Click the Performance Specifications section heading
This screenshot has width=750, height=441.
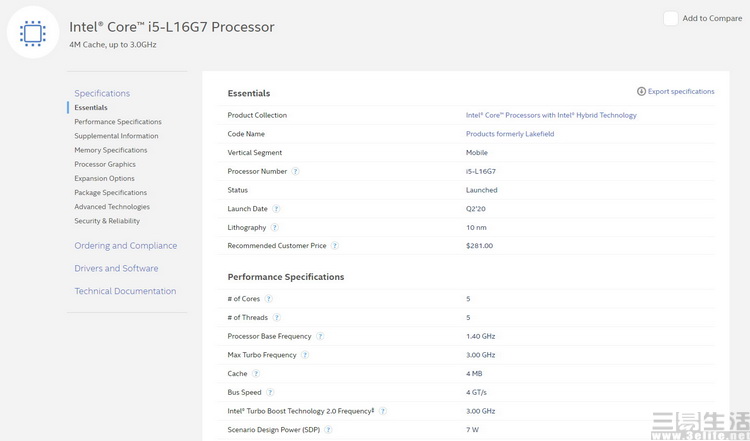[x=286, y=277]
